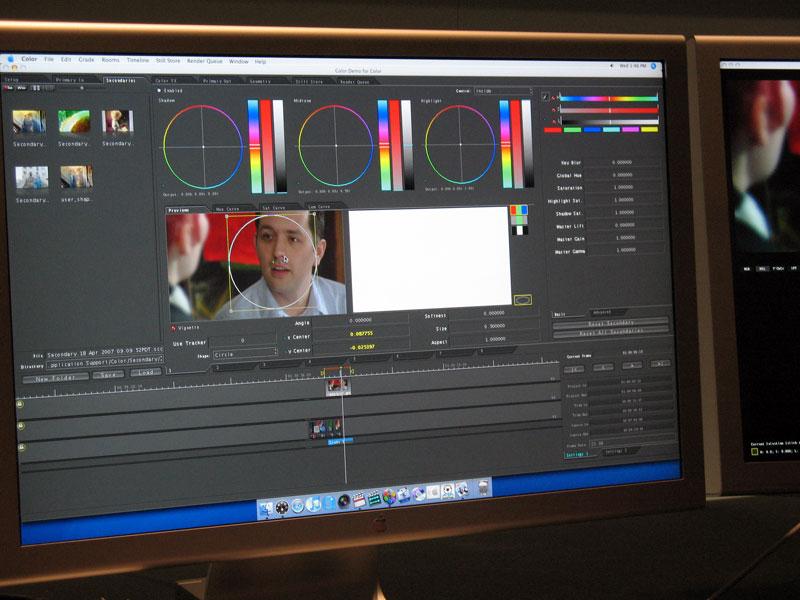Edit the y Center value field
Viewport: 800px width, 600px height.
[x=362, y=347]
